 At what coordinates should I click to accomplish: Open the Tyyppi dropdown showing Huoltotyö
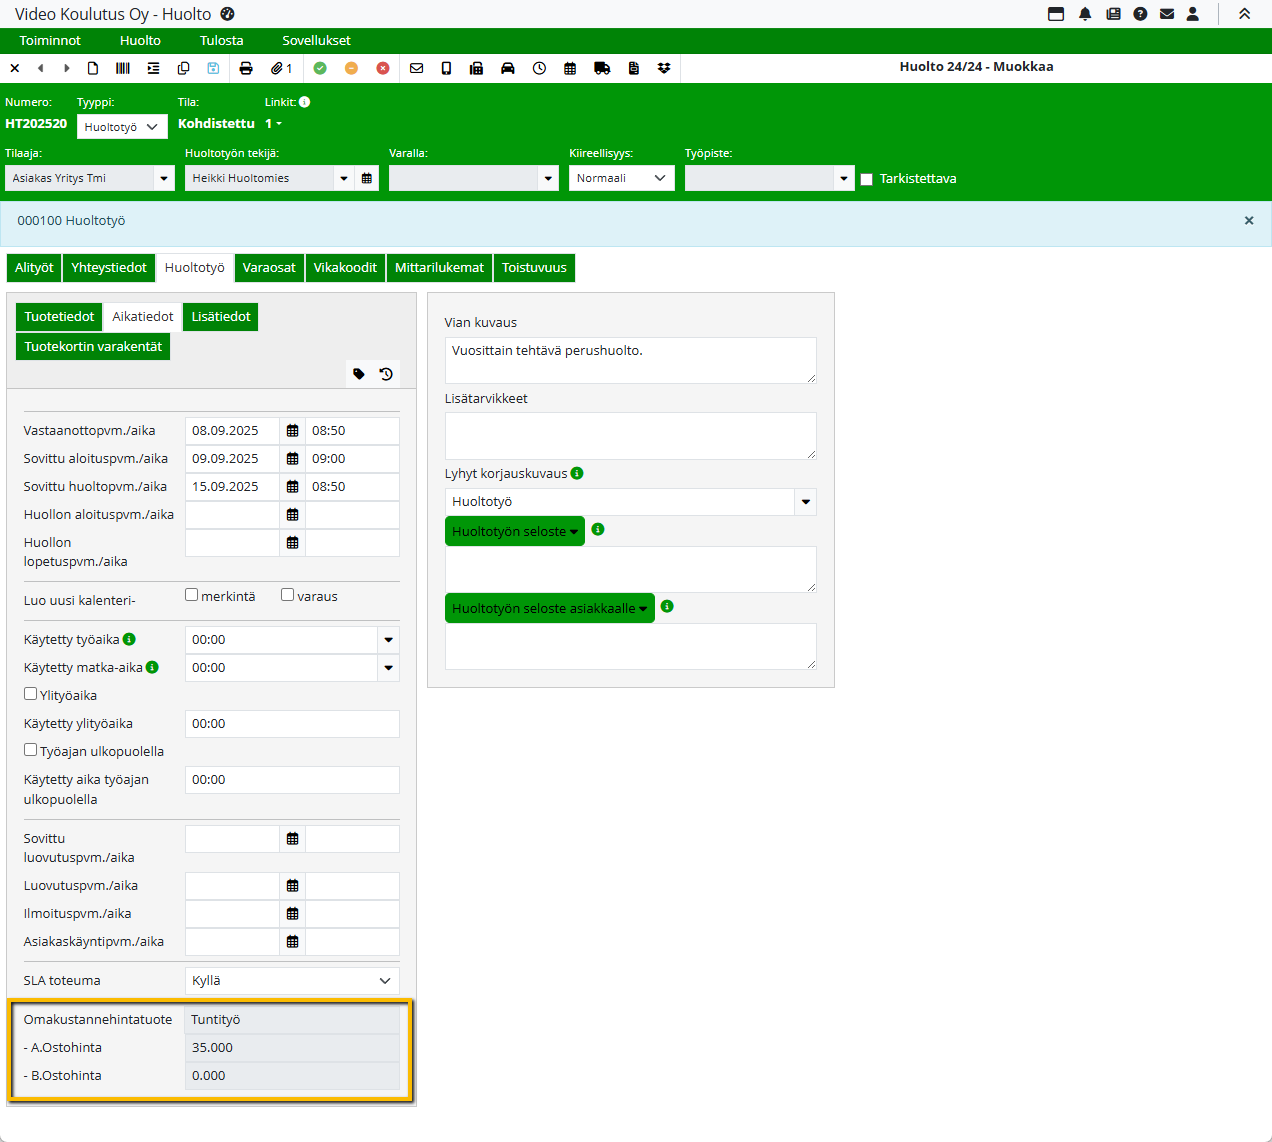tap(122, 127)
